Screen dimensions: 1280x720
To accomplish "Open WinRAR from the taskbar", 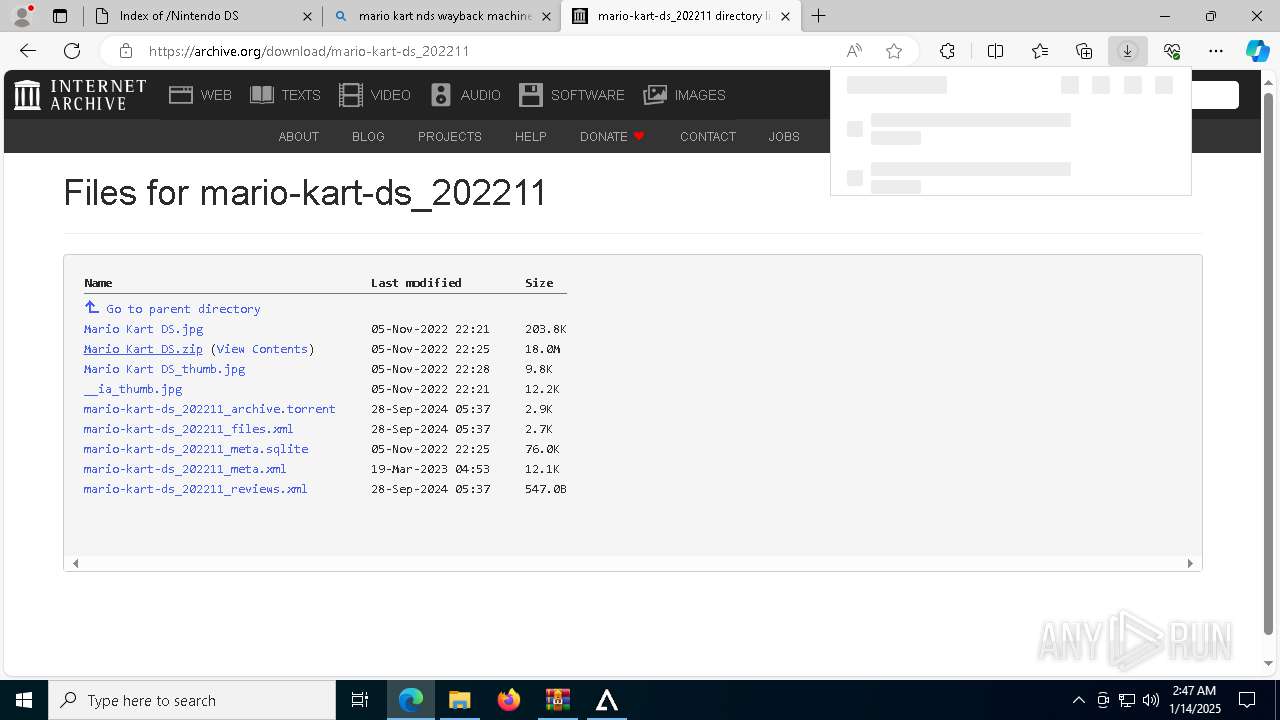I will (x=557, y=700).
